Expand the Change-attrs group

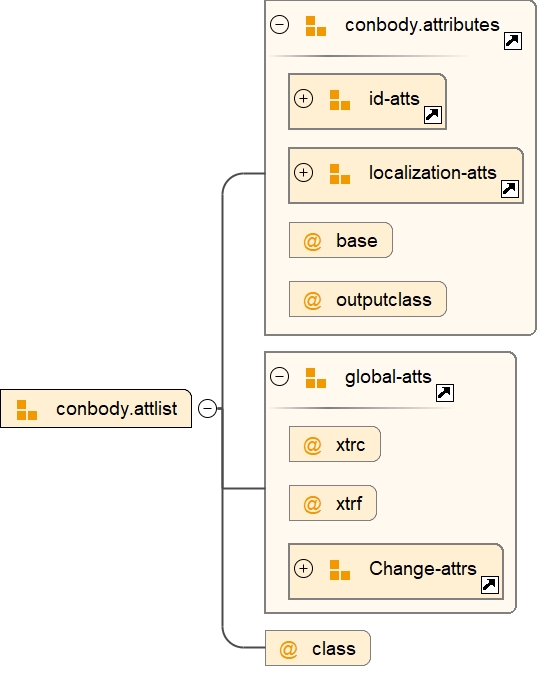pyautogui.click(x=303, y=568)
